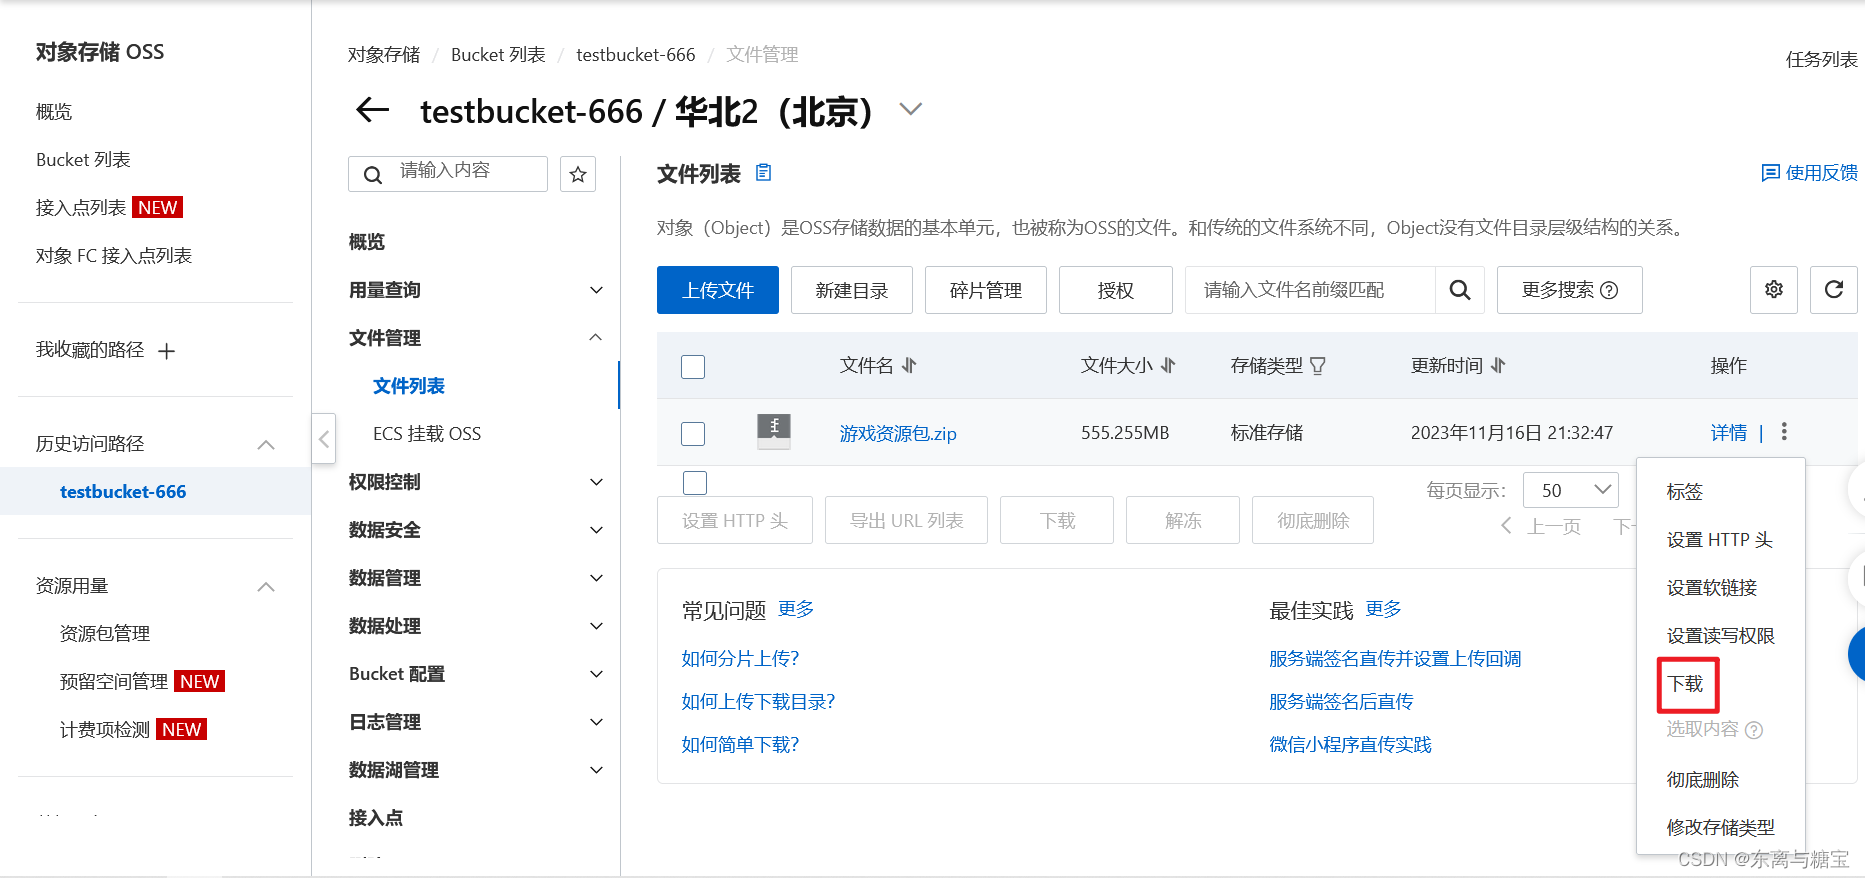Focus the 请输入文件名前缀匹配 search field
This screenshot has width=1865, height=878.
click(x=1310, y=290)
